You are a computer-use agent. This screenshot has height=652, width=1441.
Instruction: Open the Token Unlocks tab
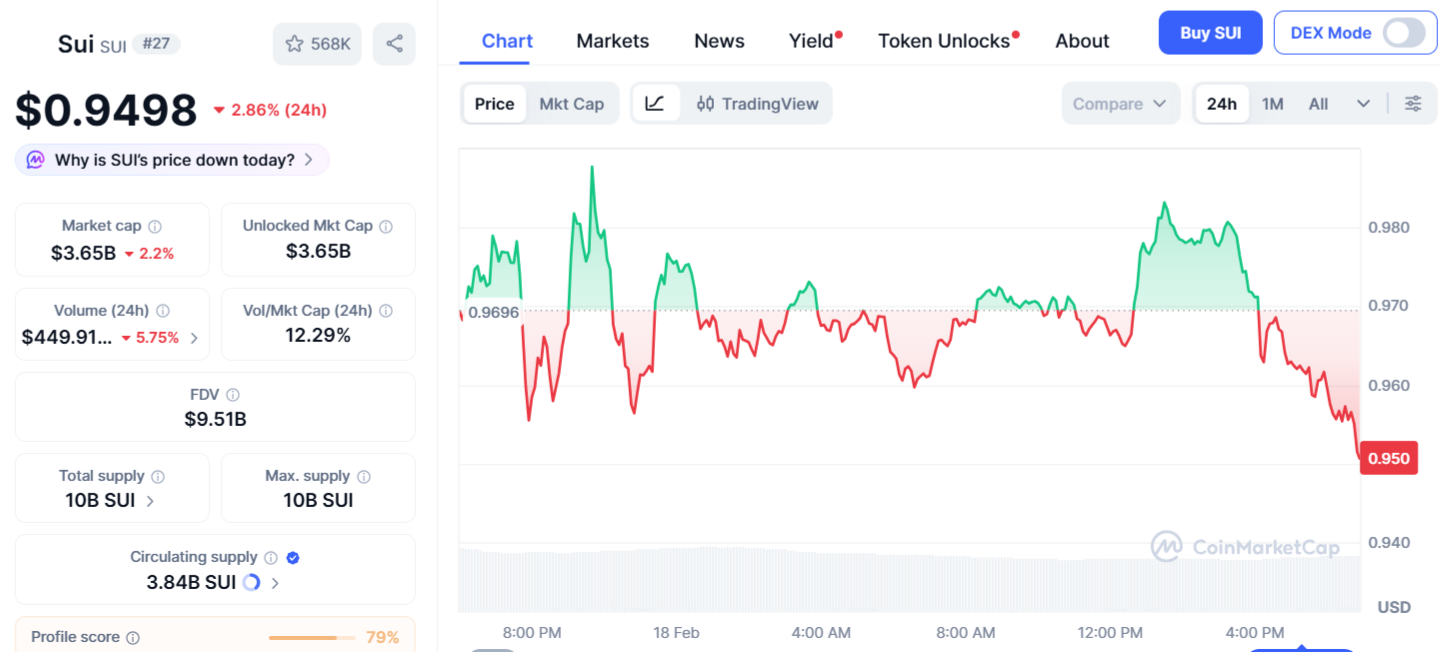pos(944,41)
